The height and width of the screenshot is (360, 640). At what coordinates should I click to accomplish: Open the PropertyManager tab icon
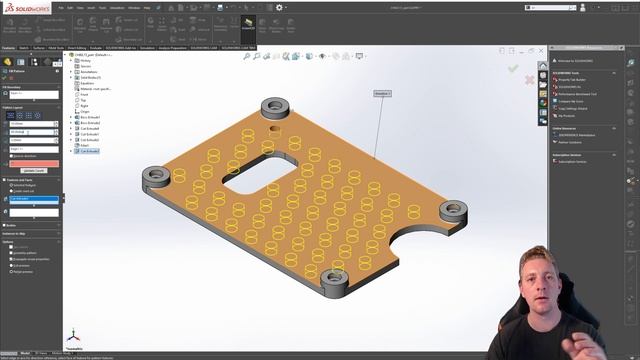point(21,62)
